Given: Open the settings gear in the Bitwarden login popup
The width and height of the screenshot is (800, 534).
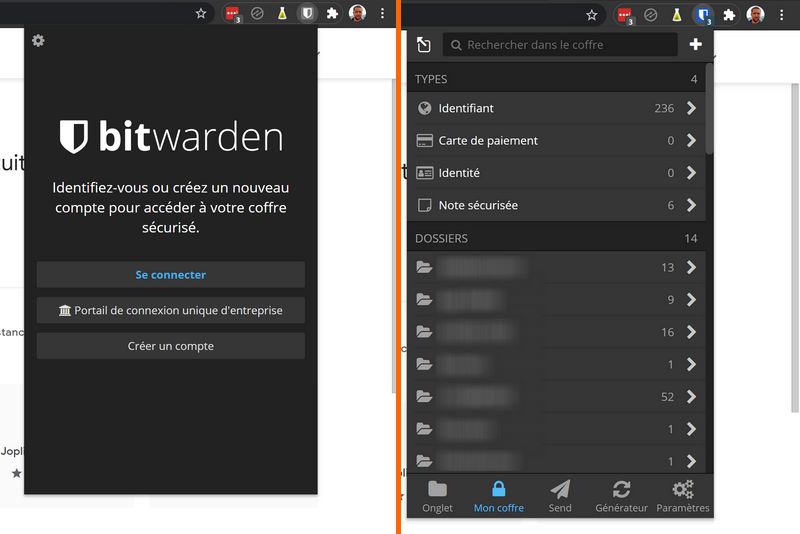Looking at the screenshot, I should (x=38, y=40).
